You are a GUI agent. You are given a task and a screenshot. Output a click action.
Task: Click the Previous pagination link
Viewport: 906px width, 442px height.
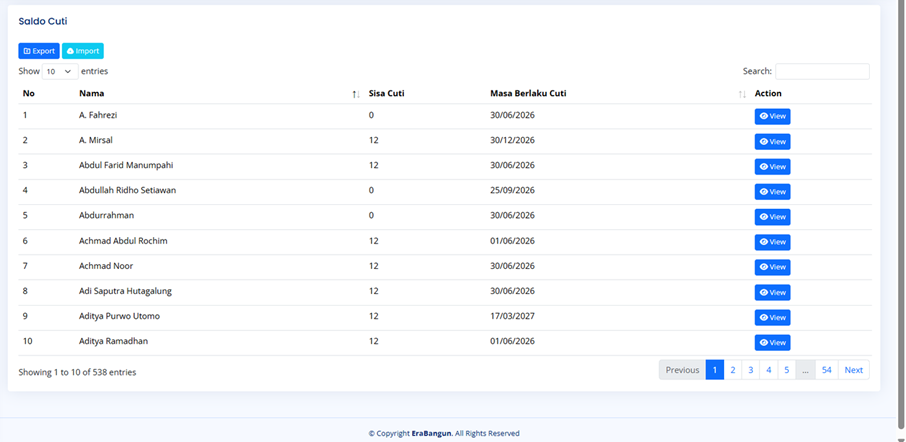[682, 370]
